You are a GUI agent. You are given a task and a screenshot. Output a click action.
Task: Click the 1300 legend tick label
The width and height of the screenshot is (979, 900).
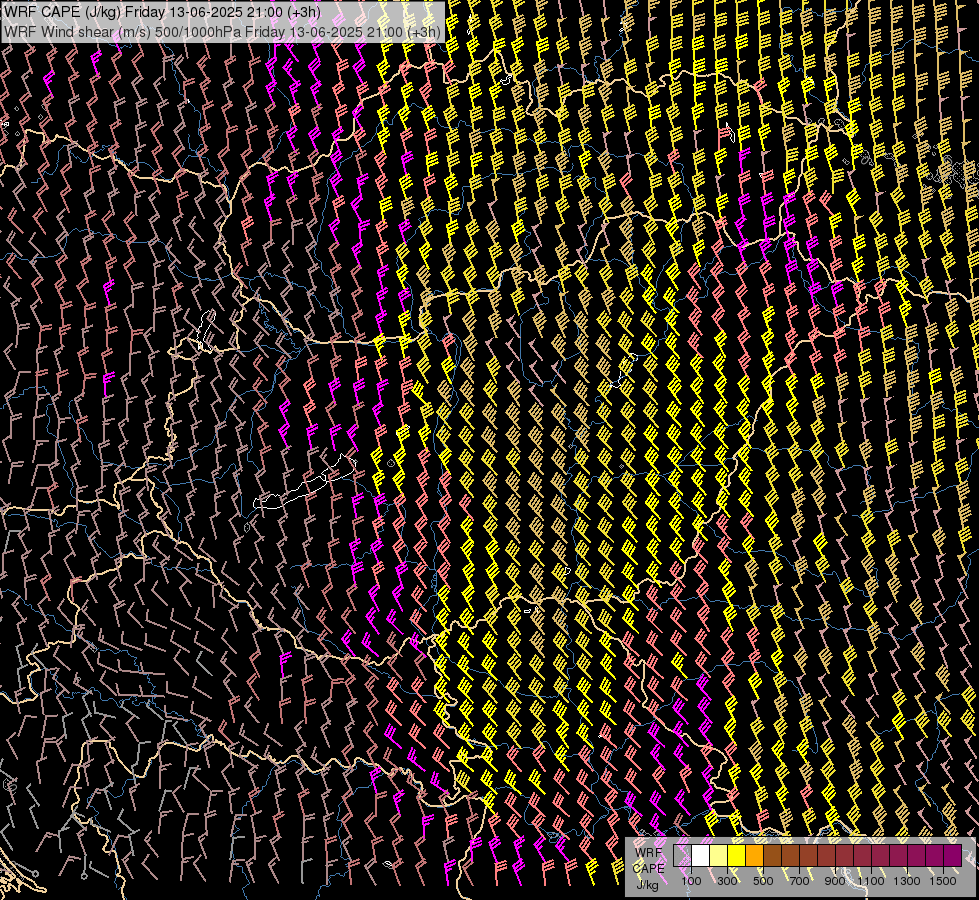click(x=907, y=881)
